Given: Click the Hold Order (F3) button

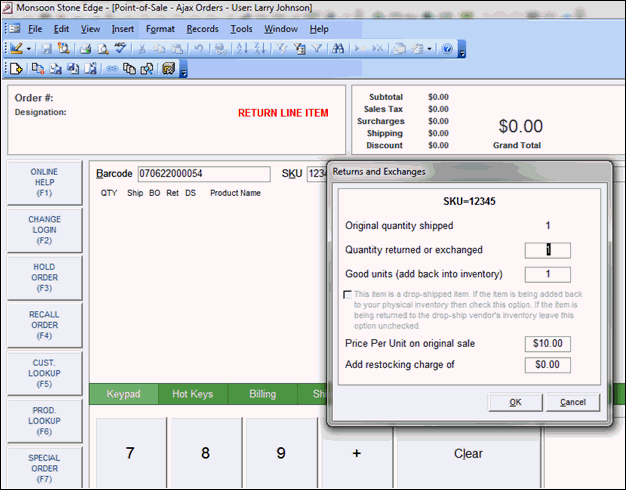Looking at the screenshot, I should [44, 278].
